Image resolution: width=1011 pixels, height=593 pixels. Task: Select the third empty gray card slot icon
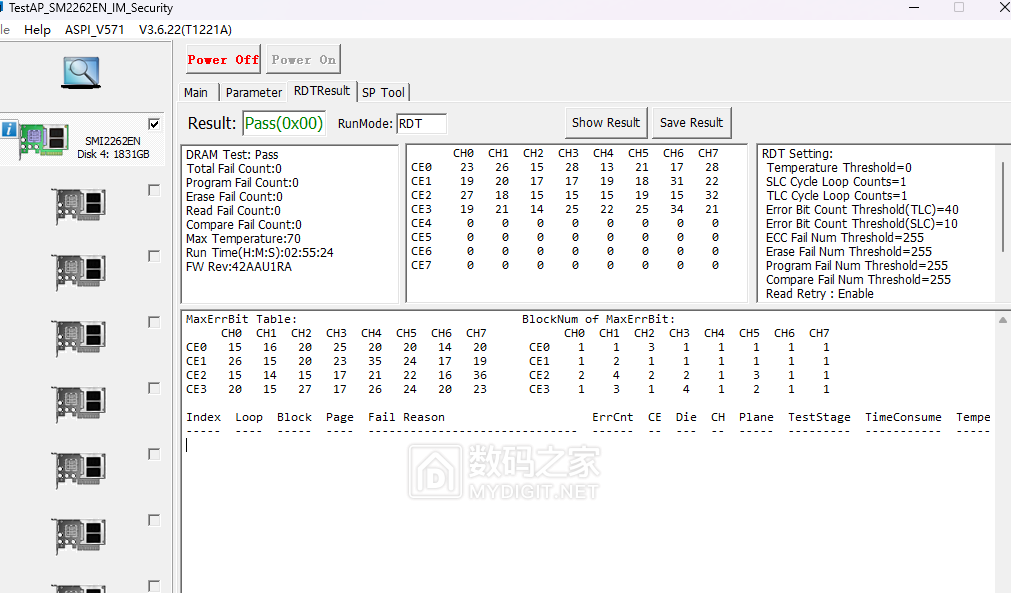click(x=80, y=337)
